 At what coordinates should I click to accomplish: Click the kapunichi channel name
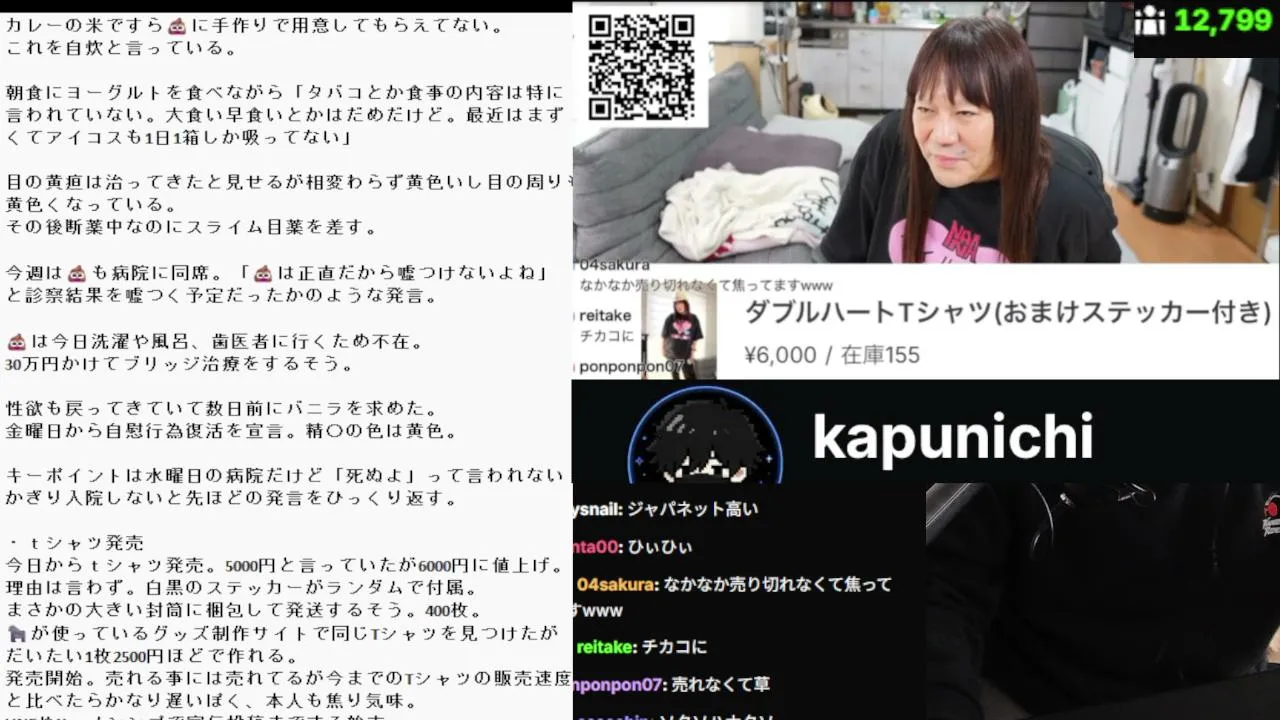[952, 436]
